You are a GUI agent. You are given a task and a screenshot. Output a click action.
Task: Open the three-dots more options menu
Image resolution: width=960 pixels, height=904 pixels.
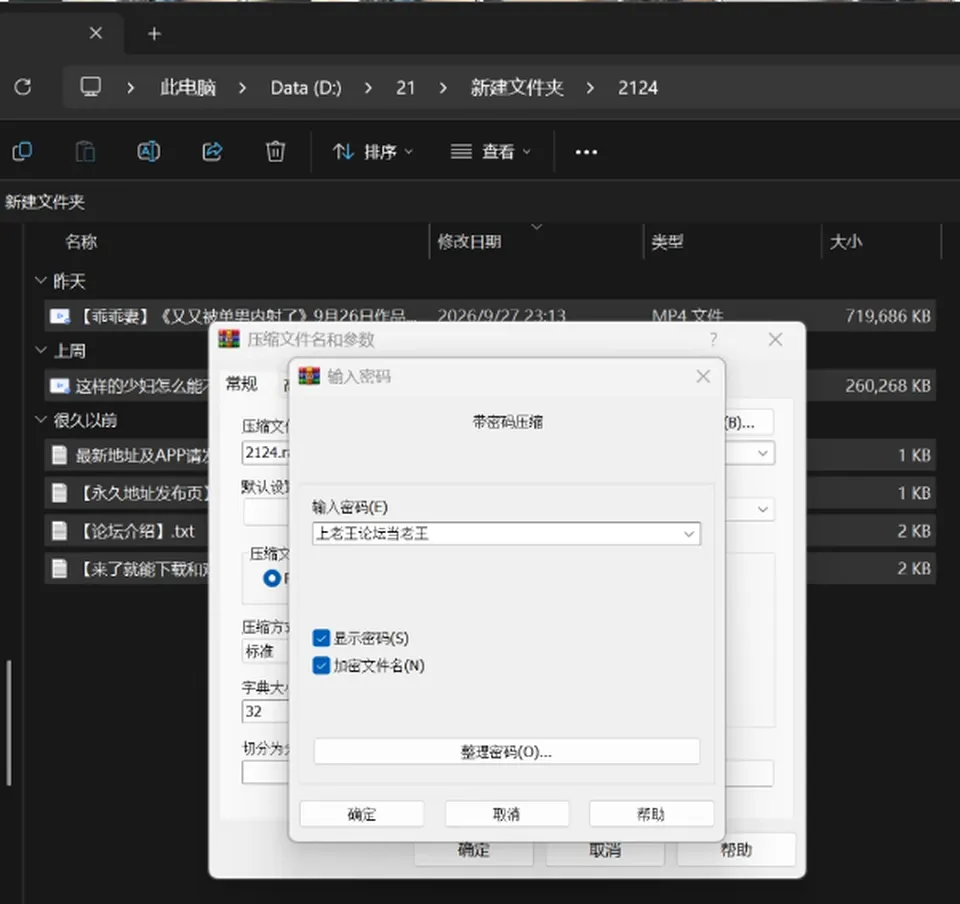click(x=586, y=152)
